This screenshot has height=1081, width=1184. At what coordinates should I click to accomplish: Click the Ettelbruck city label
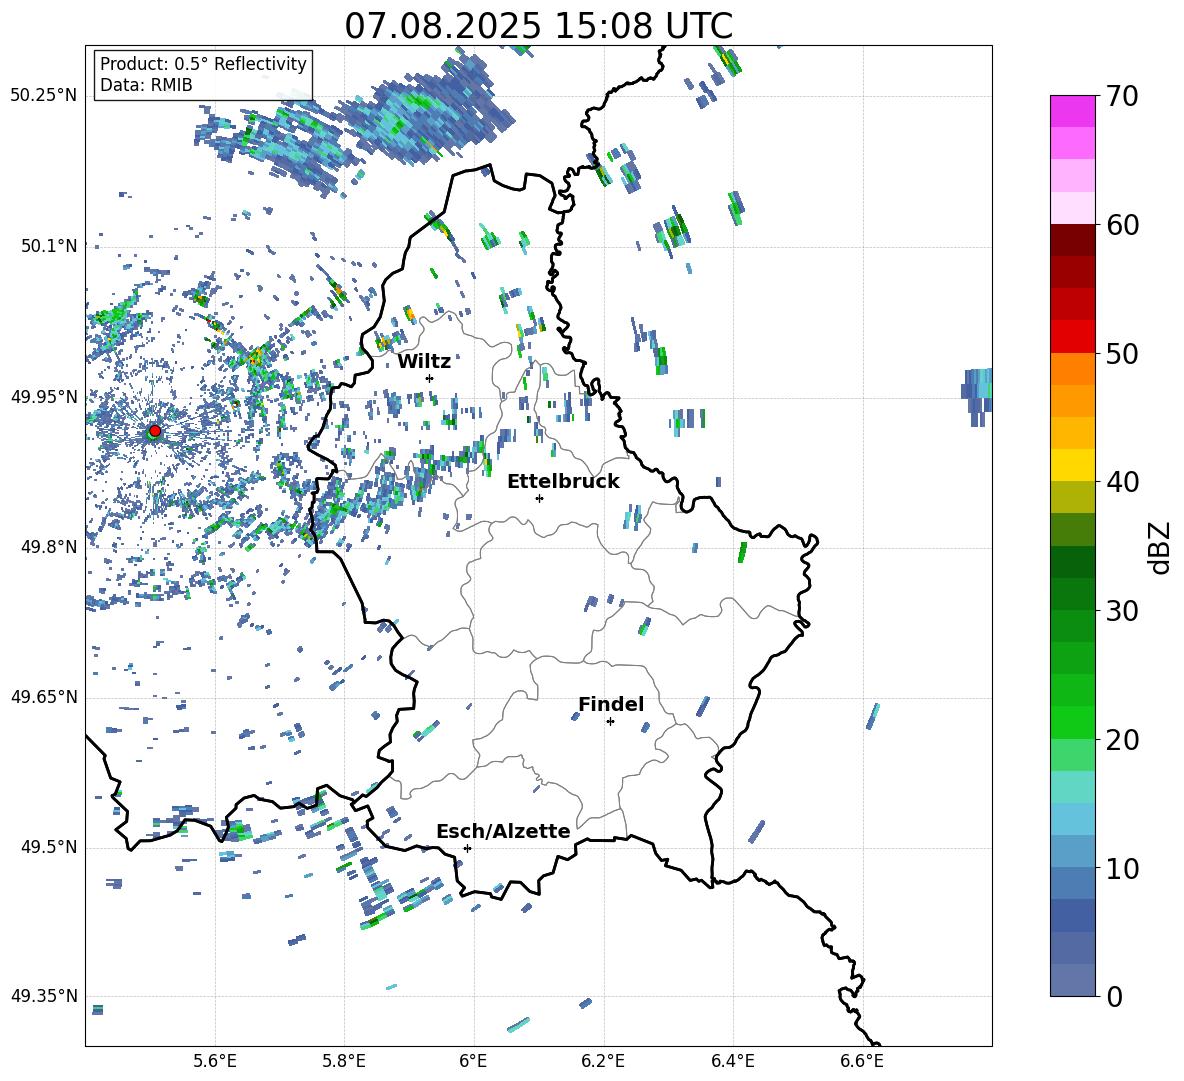(563, 482)
